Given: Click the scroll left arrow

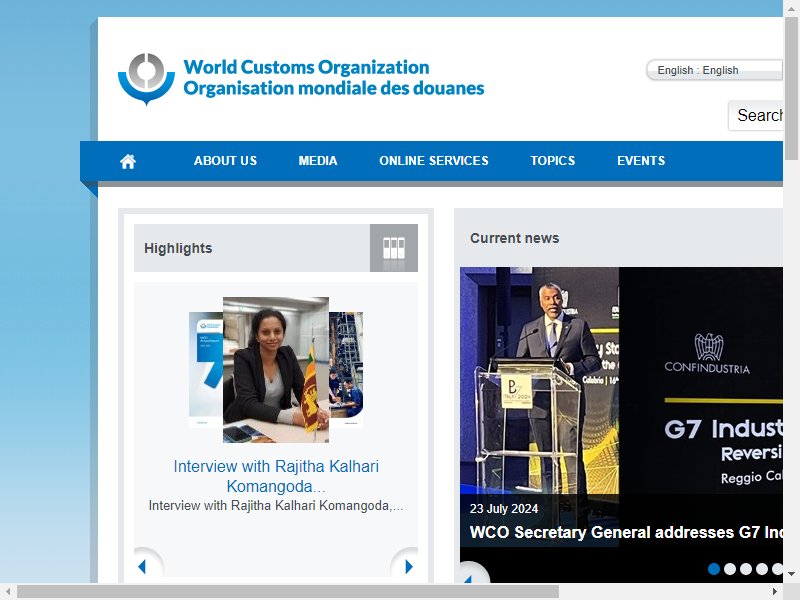Looking at the screenshot, I should (x=8, y=591).
